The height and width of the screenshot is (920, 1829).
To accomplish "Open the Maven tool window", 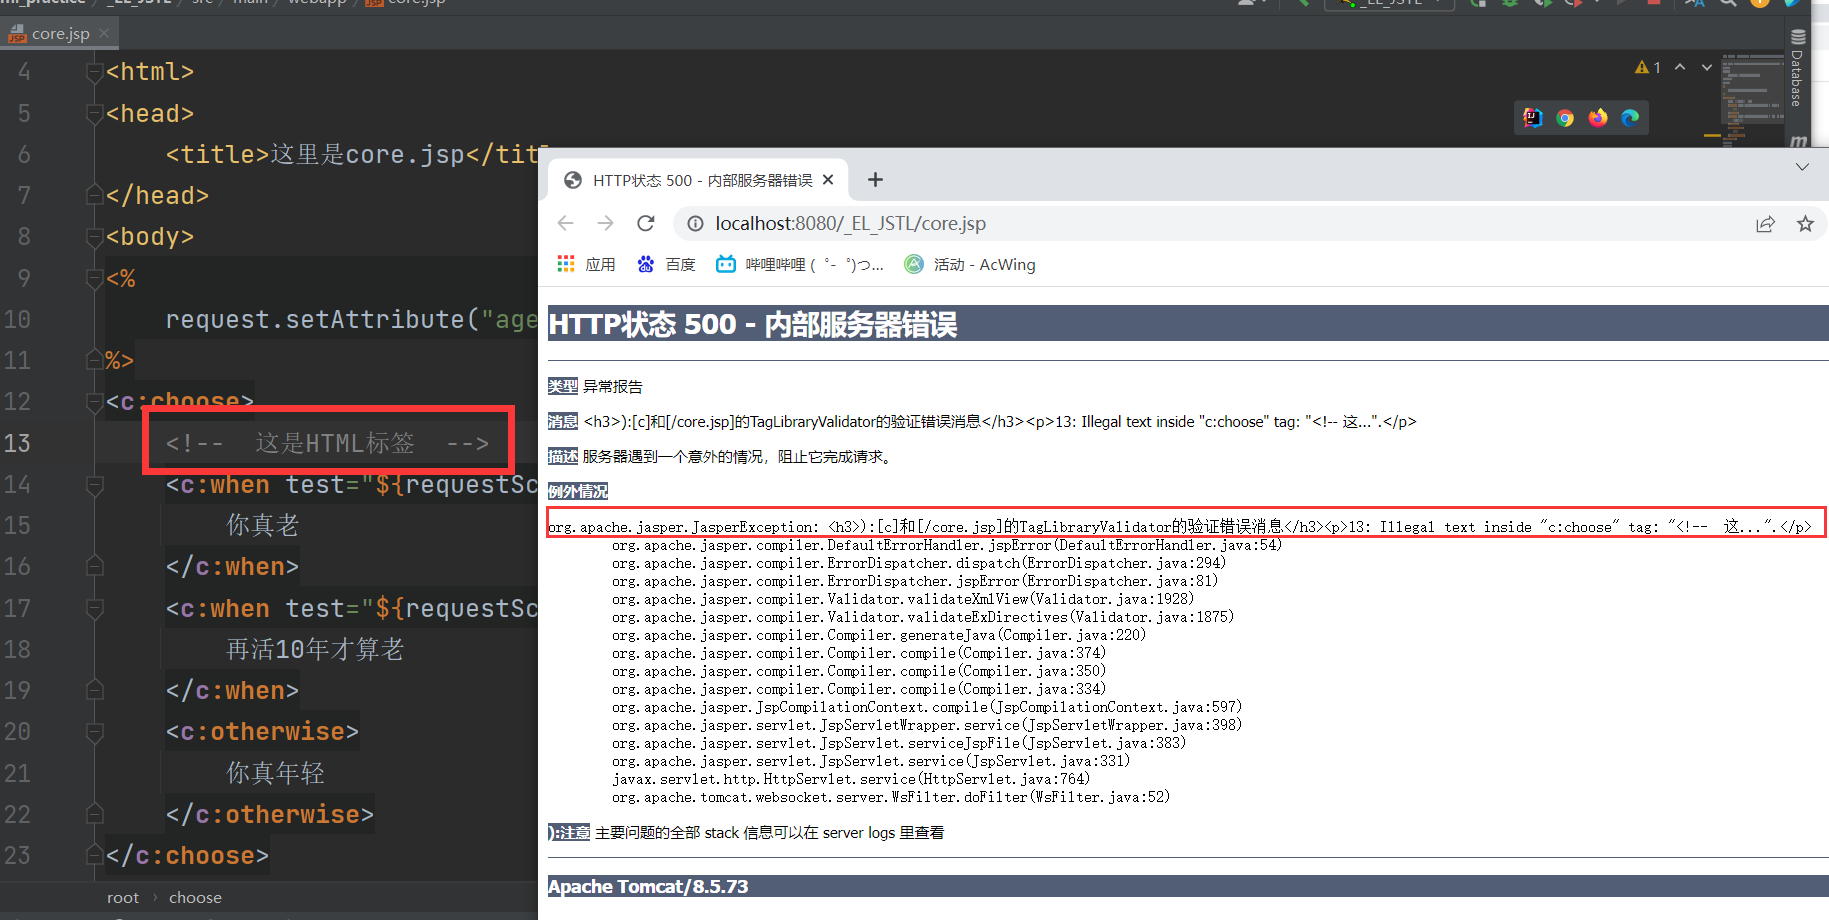I will coord(1798,140).
